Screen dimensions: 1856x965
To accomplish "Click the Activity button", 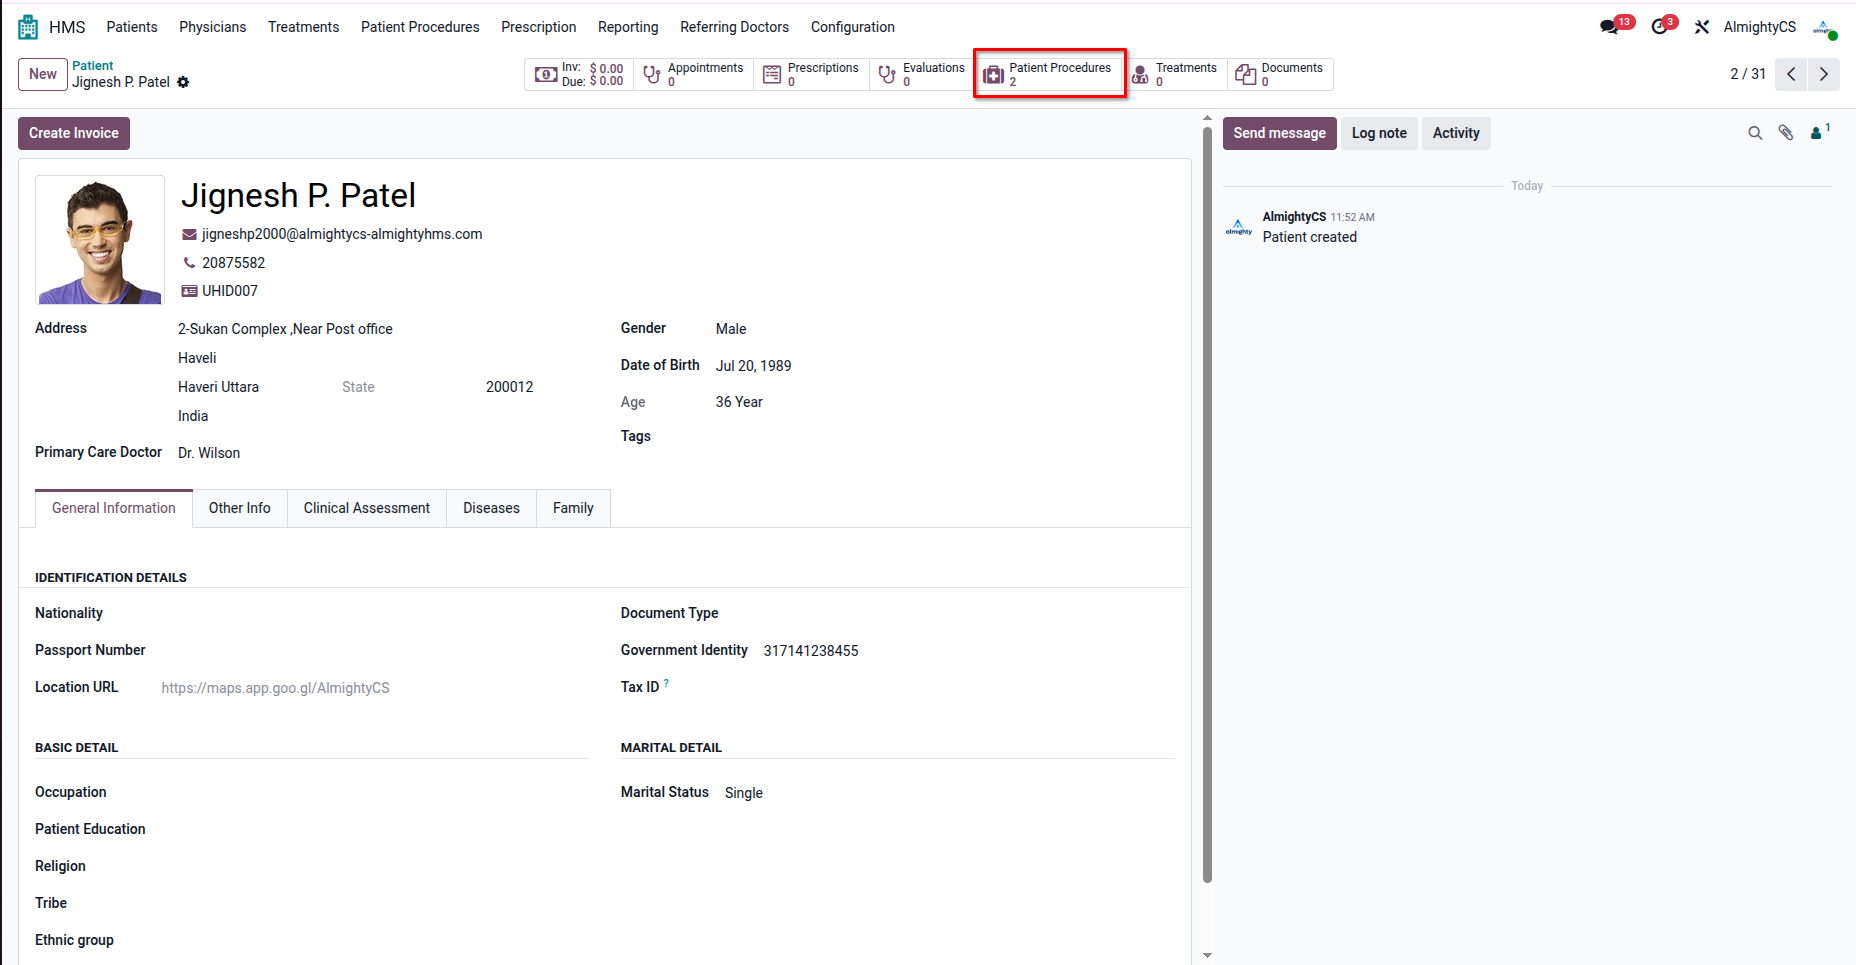I will [x=1456, y=133].
